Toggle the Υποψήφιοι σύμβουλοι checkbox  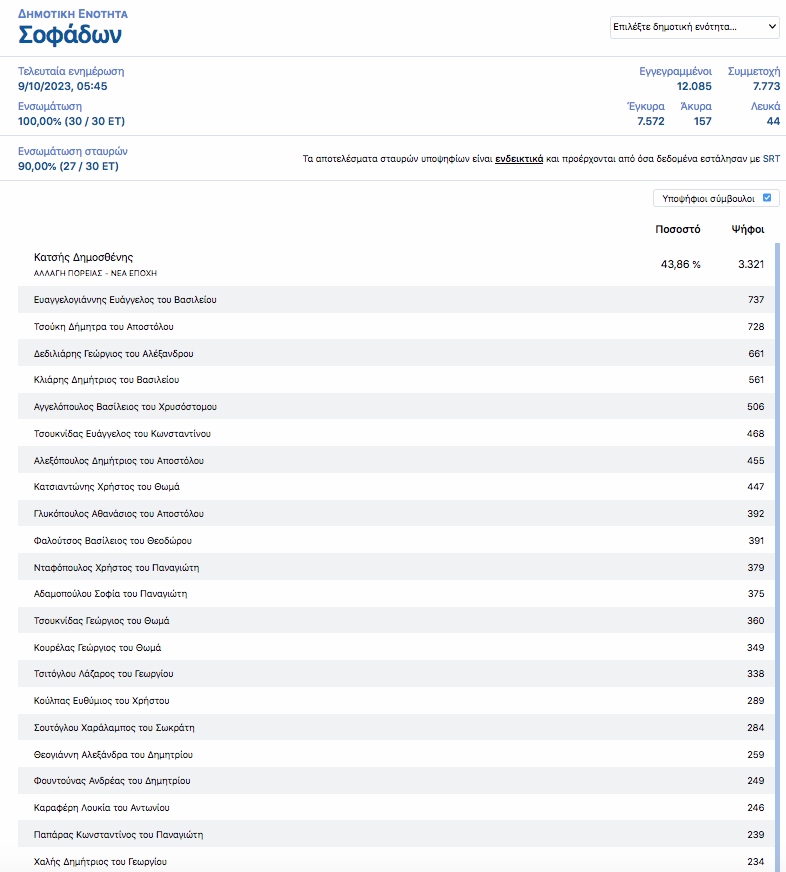(x=766, y=198)
